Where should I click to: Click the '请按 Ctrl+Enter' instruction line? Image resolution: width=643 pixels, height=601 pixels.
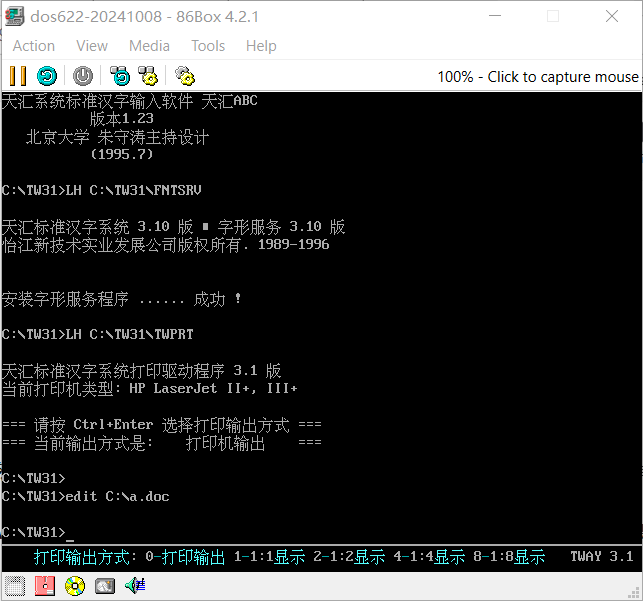tap(162, 425)
